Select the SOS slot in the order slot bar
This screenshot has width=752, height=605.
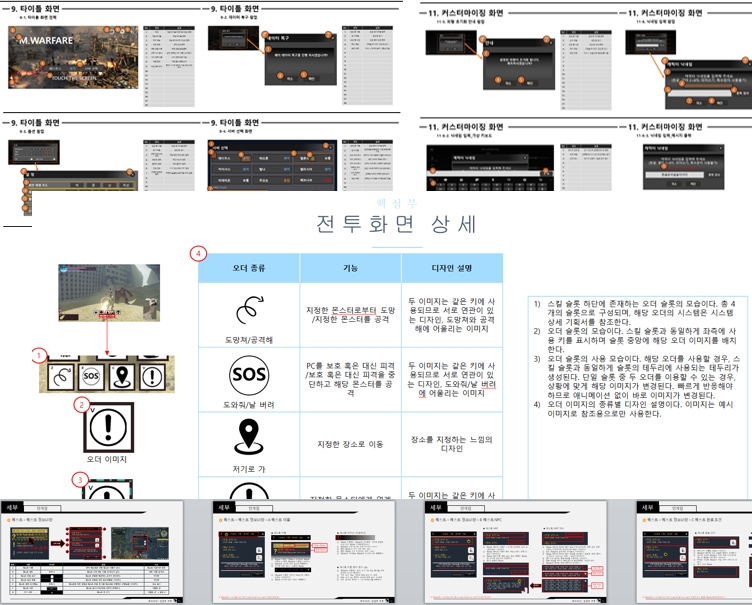pos(90,376)
